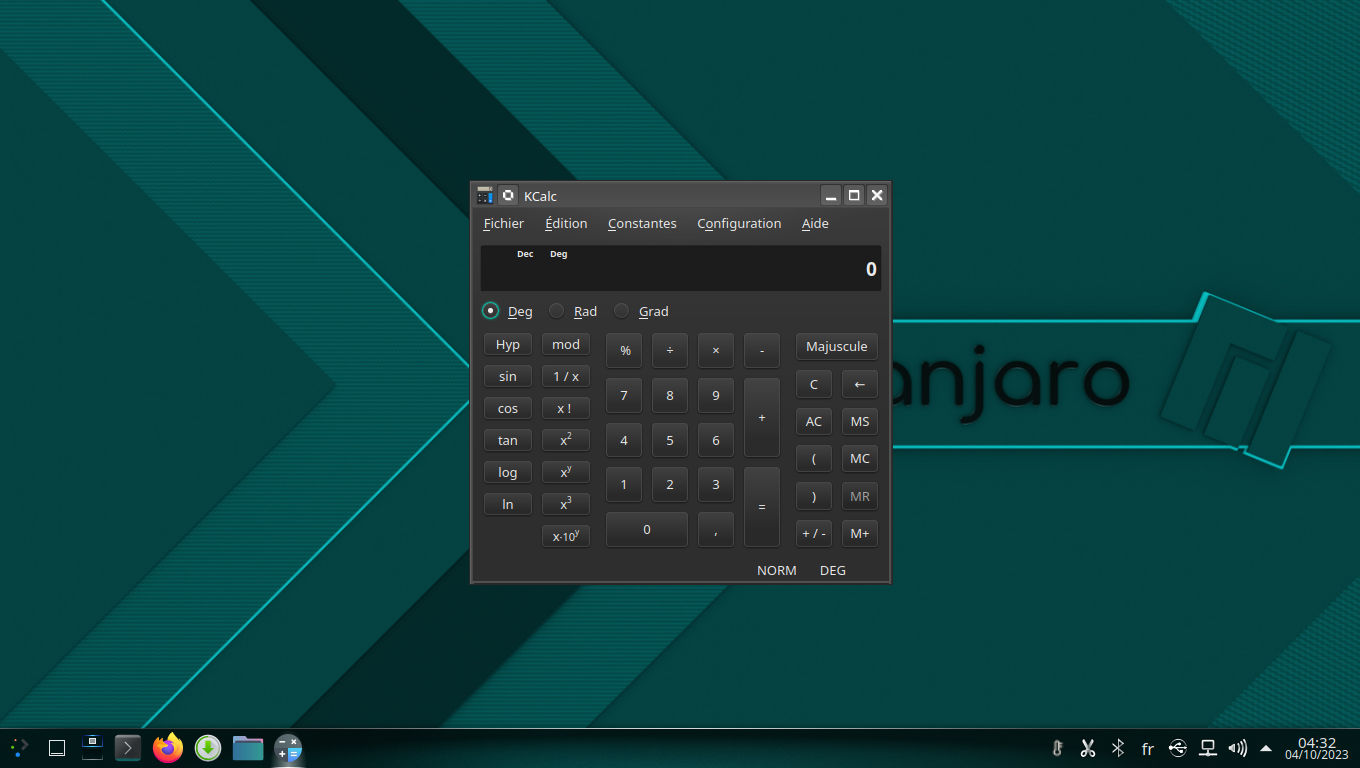The height and width of the screenshot is (768, 1360).
Task: Click the open parenthesis button
Action: tap(814, 458)
